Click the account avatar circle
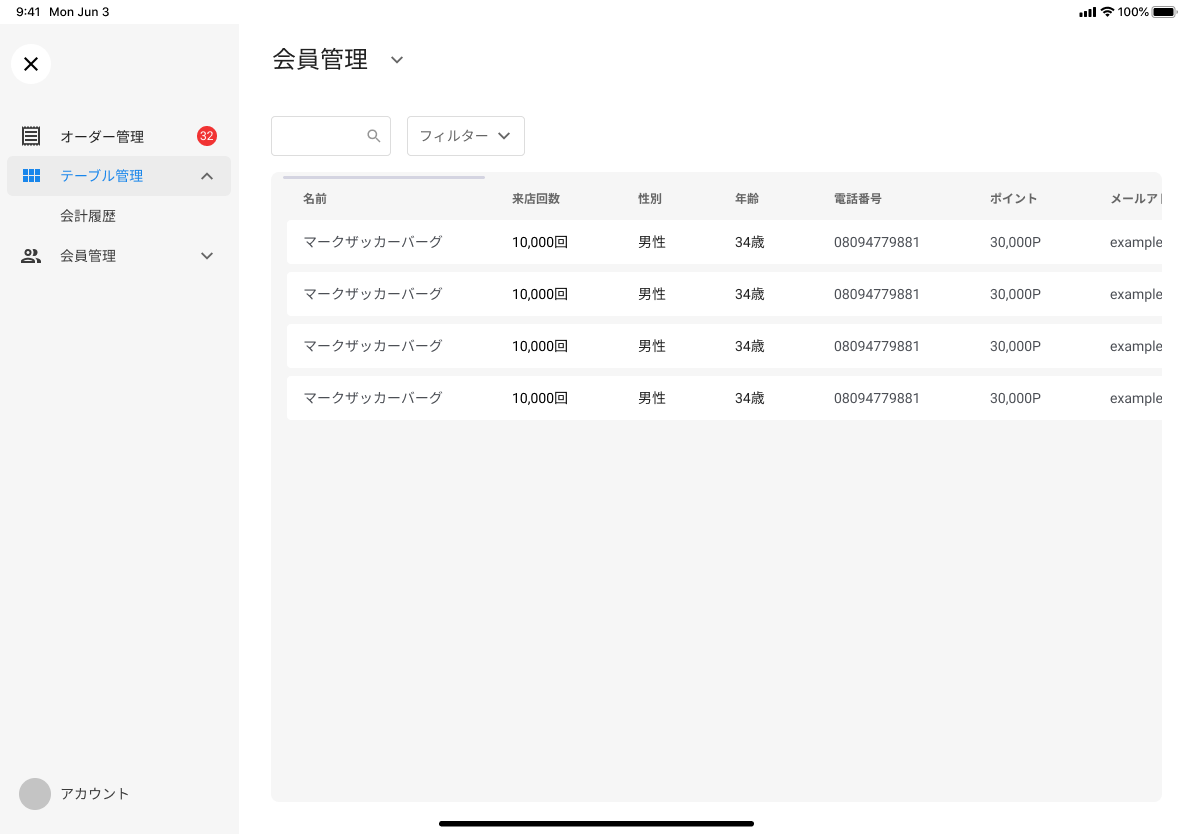The image size is (1194, 834). point(35,794)
